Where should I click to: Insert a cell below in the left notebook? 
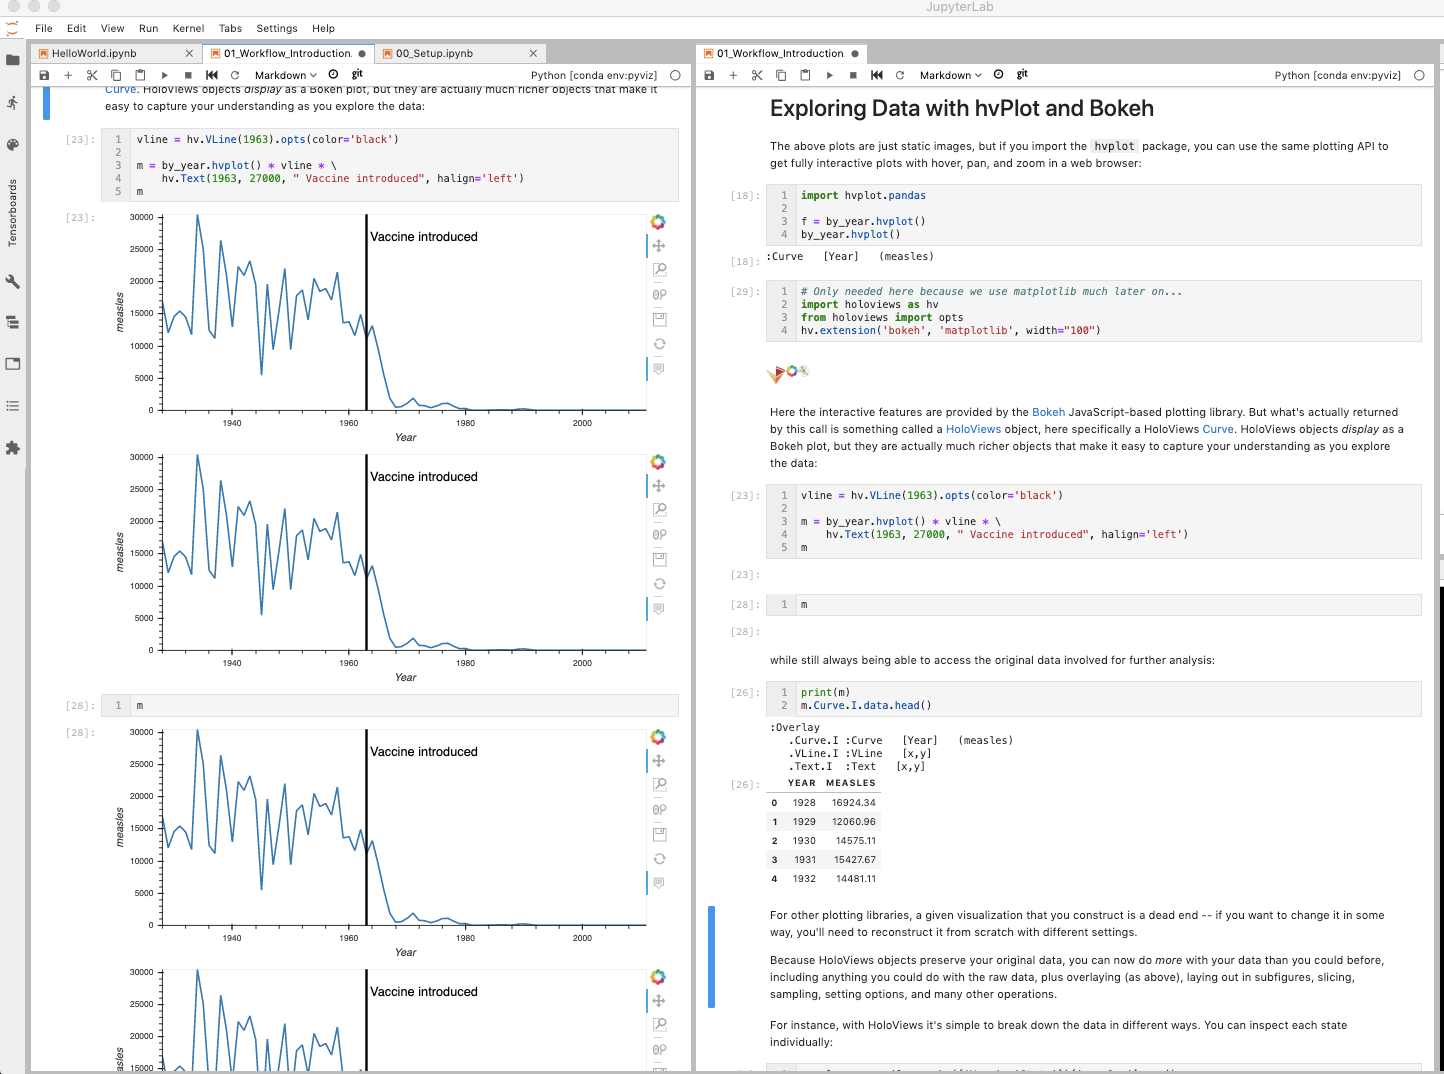68,75
